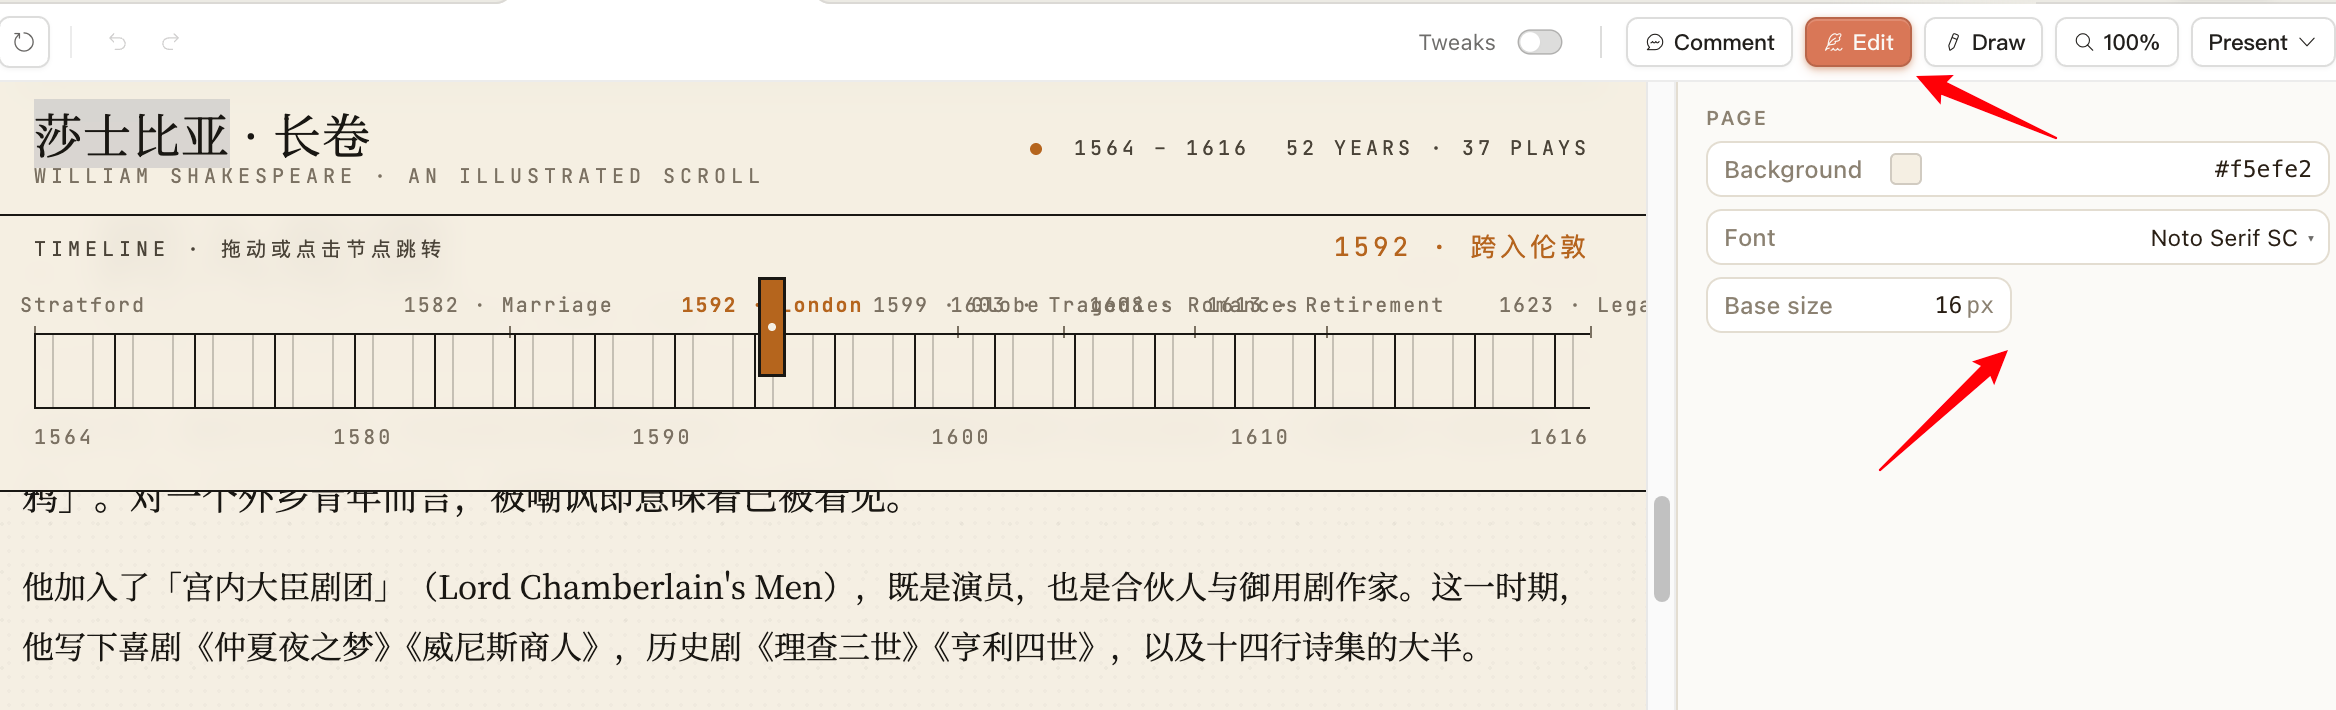Toggle the Tweaks switch
The height and width of the screenshot is (710, 2336).
click(x=1539, y=42)
